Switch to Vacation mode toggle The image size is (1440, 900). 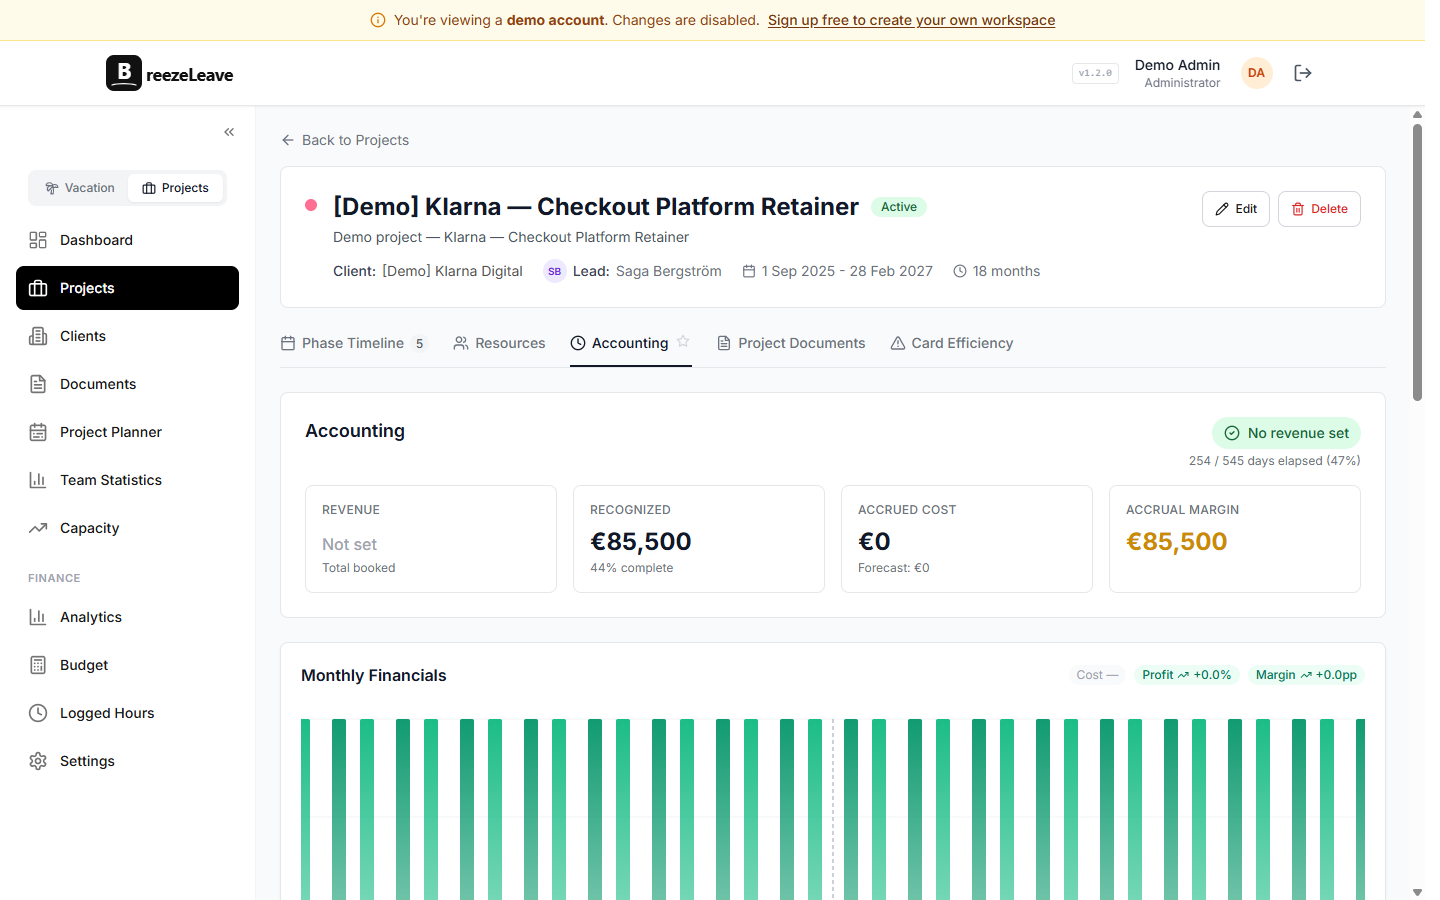tap(80, 188)
